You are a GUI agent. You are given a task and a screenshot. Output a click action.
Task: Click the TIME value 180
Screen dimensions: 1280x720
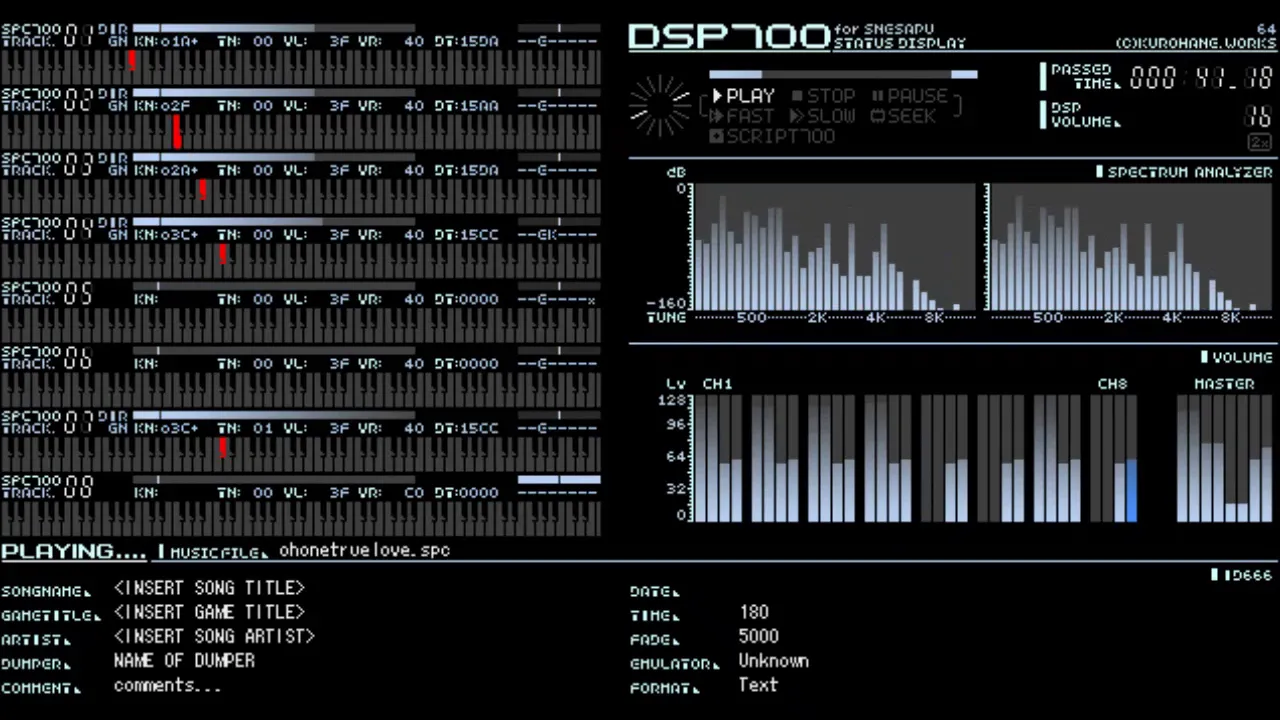pyautogui.click(x=754, y=612)
